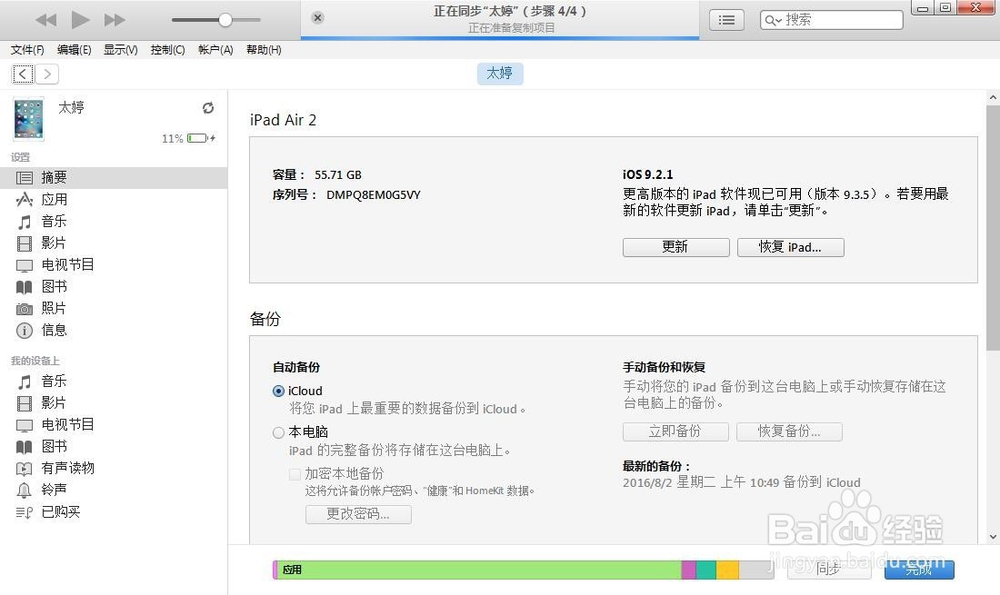Click the serial number DMPQ8EM0G5VY

(x=374, y=195)
